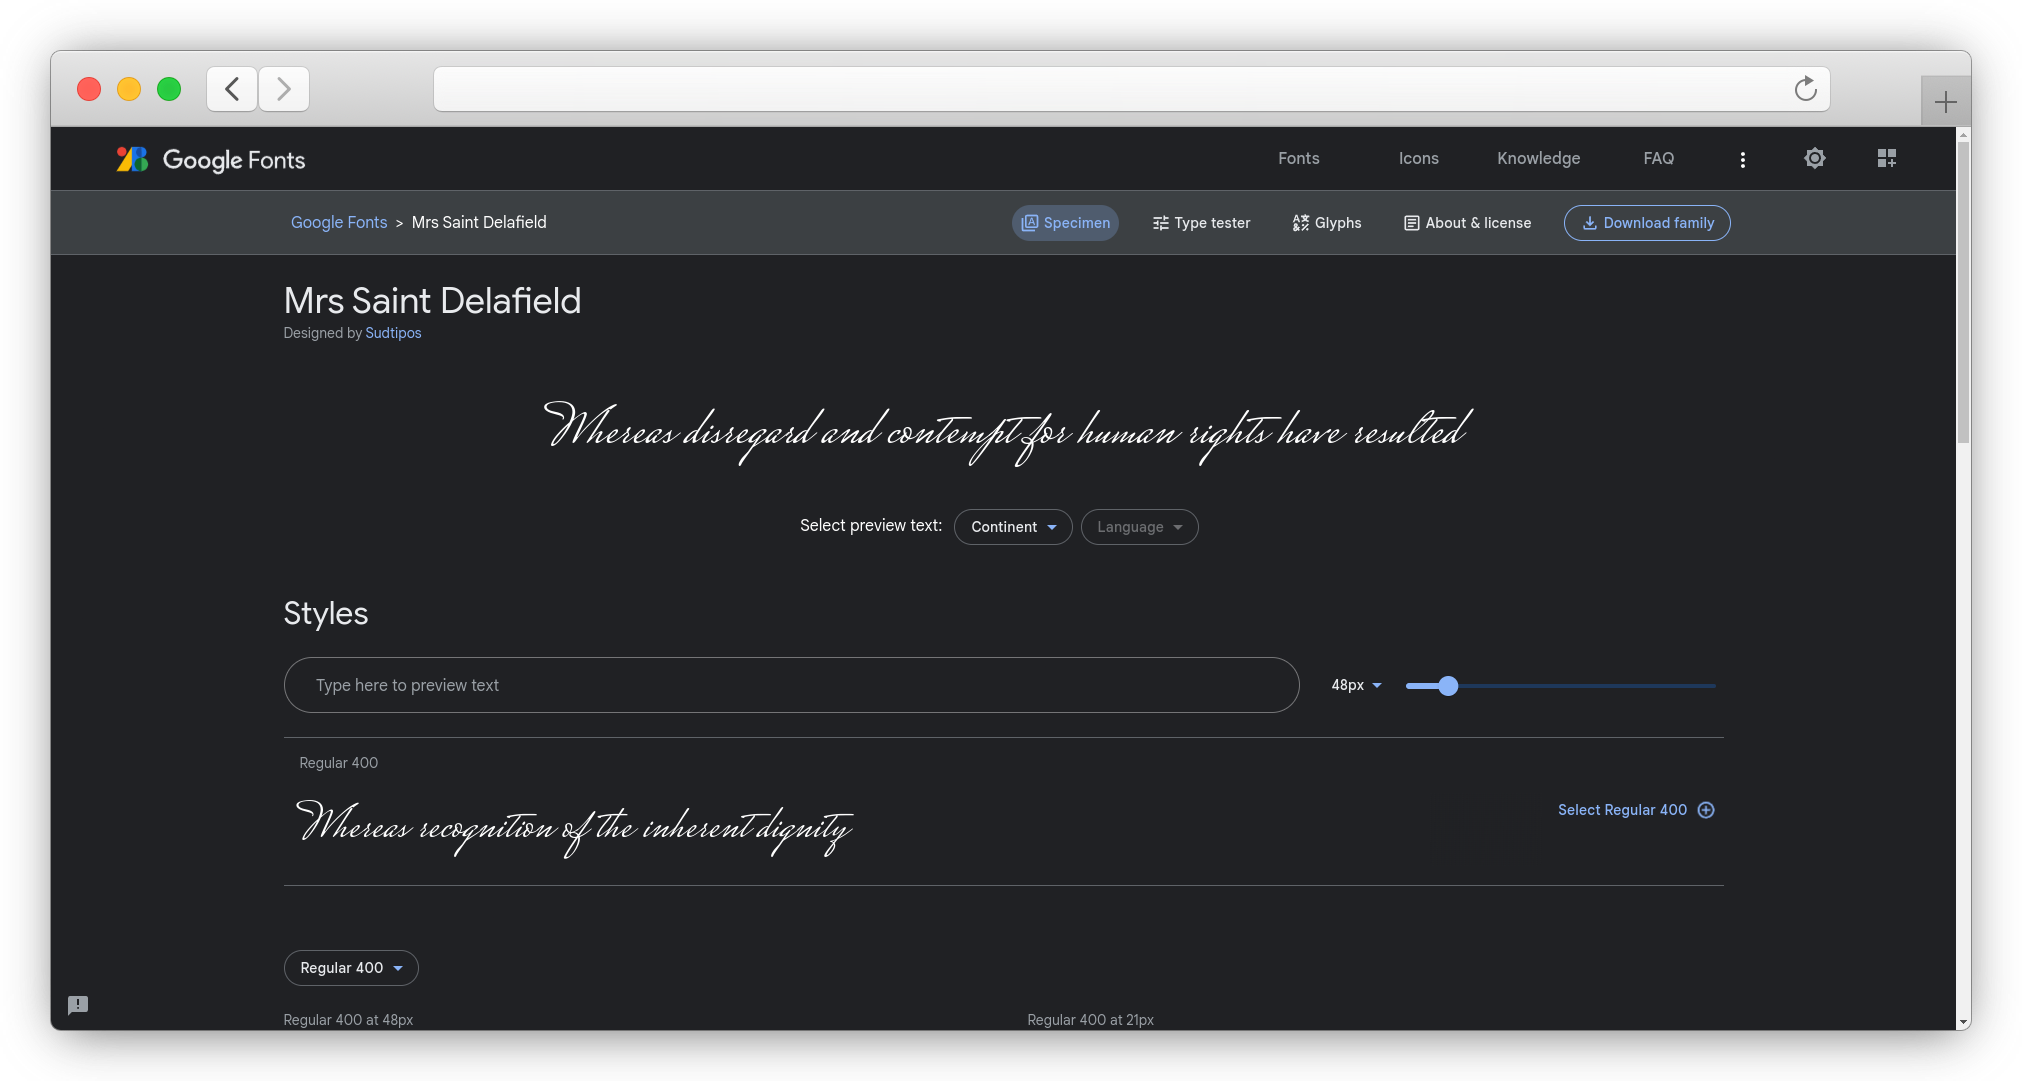Screen dimensions: 2022x1081
Task: Open selected families grid icon
Action: (1886, 158)
